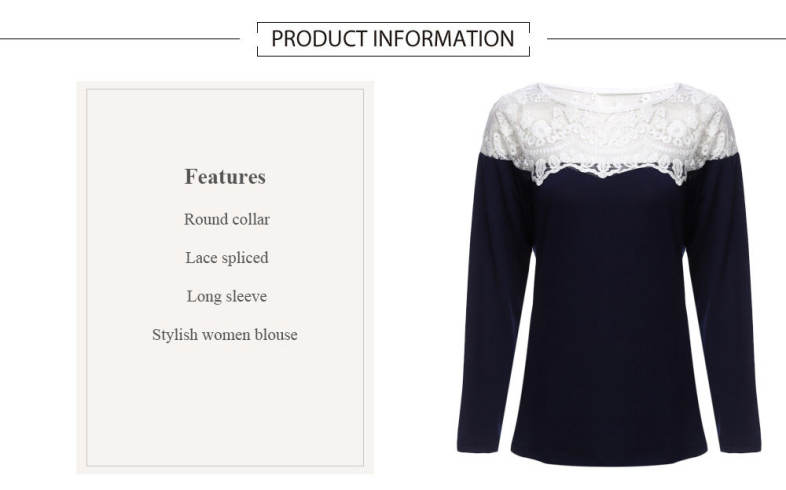Select the Round collar feature text
Screen dimensions: 786x490
(227, 219)
